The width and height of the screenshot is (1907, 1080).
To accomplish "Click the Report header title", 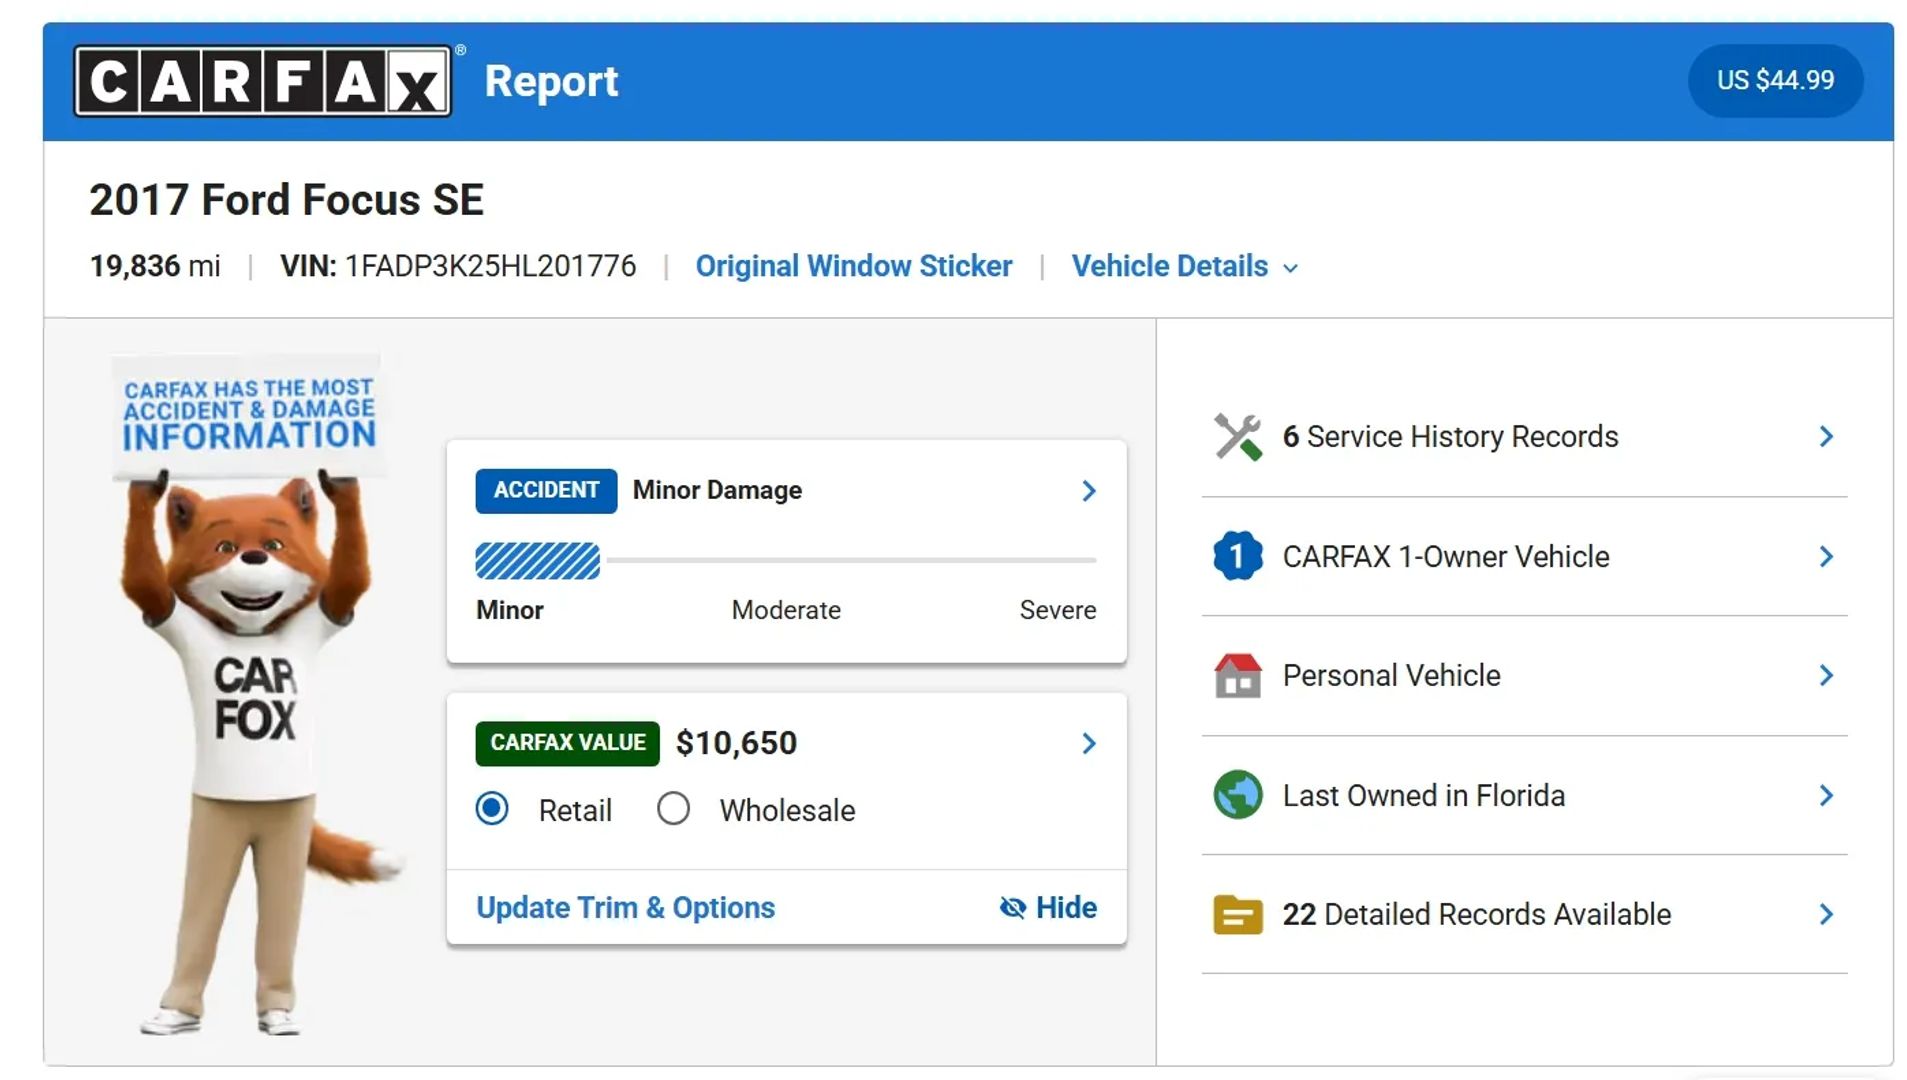I will point(551,81).
